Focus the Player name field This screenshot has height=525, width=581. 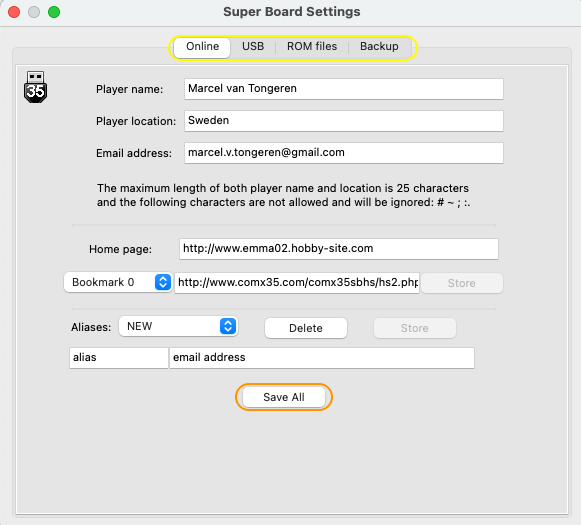tap(344, 89)
